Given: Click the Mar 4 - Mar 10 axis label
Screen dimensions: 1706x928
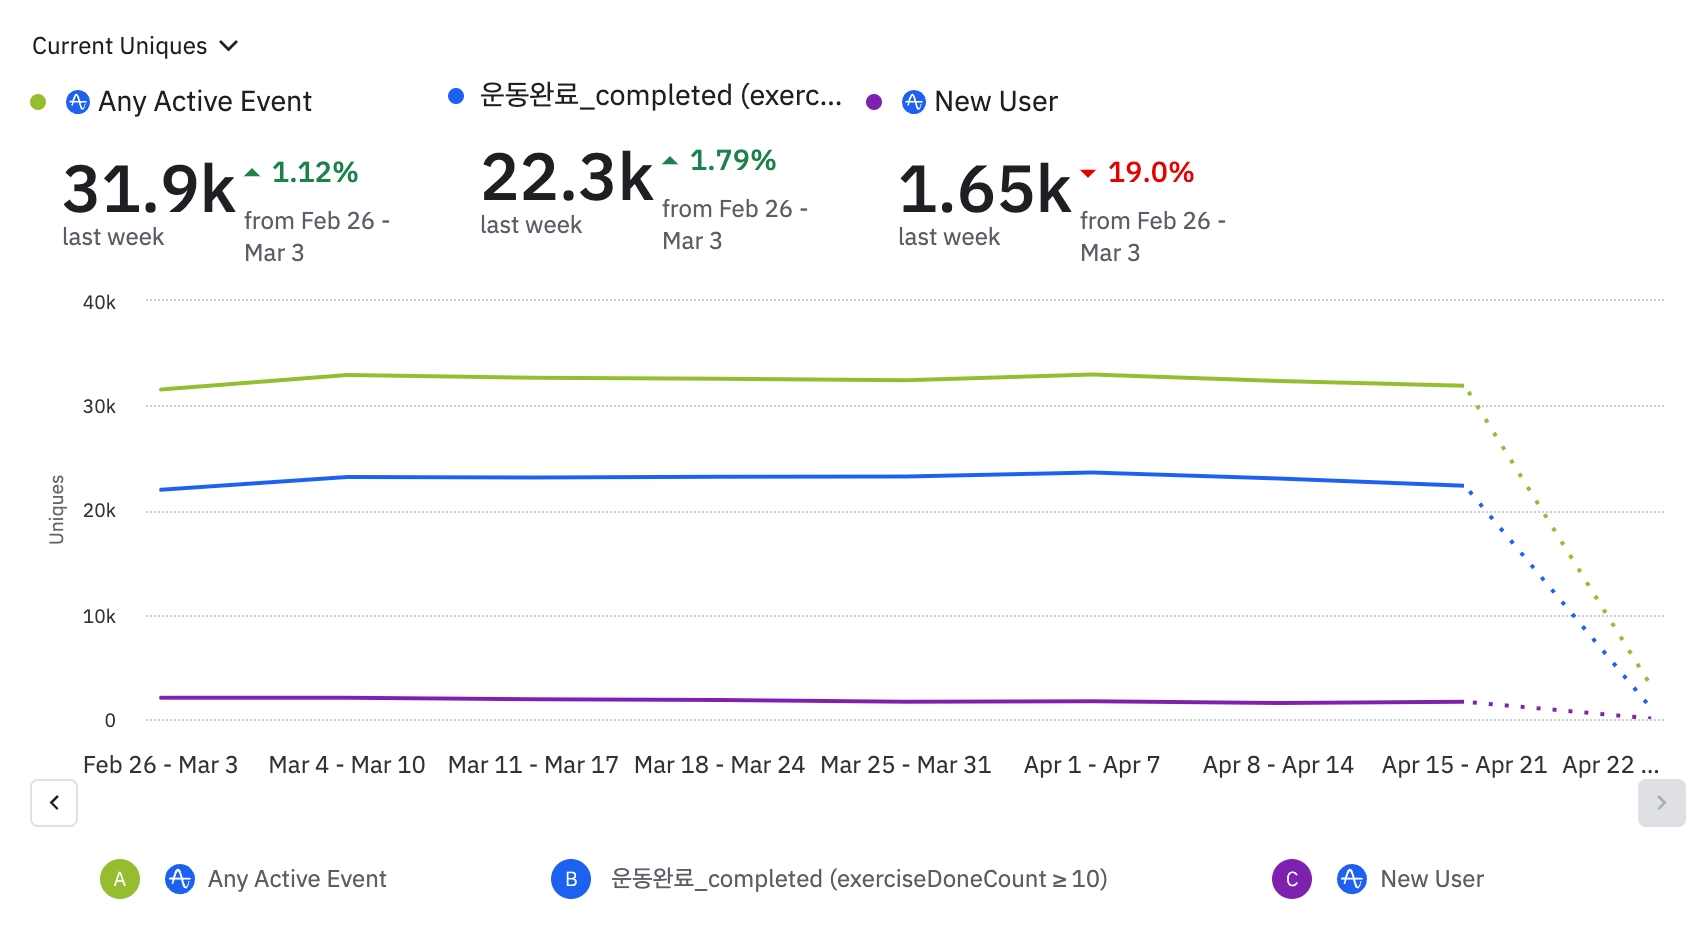Looking at the screenshot, I should coord(347,765).
